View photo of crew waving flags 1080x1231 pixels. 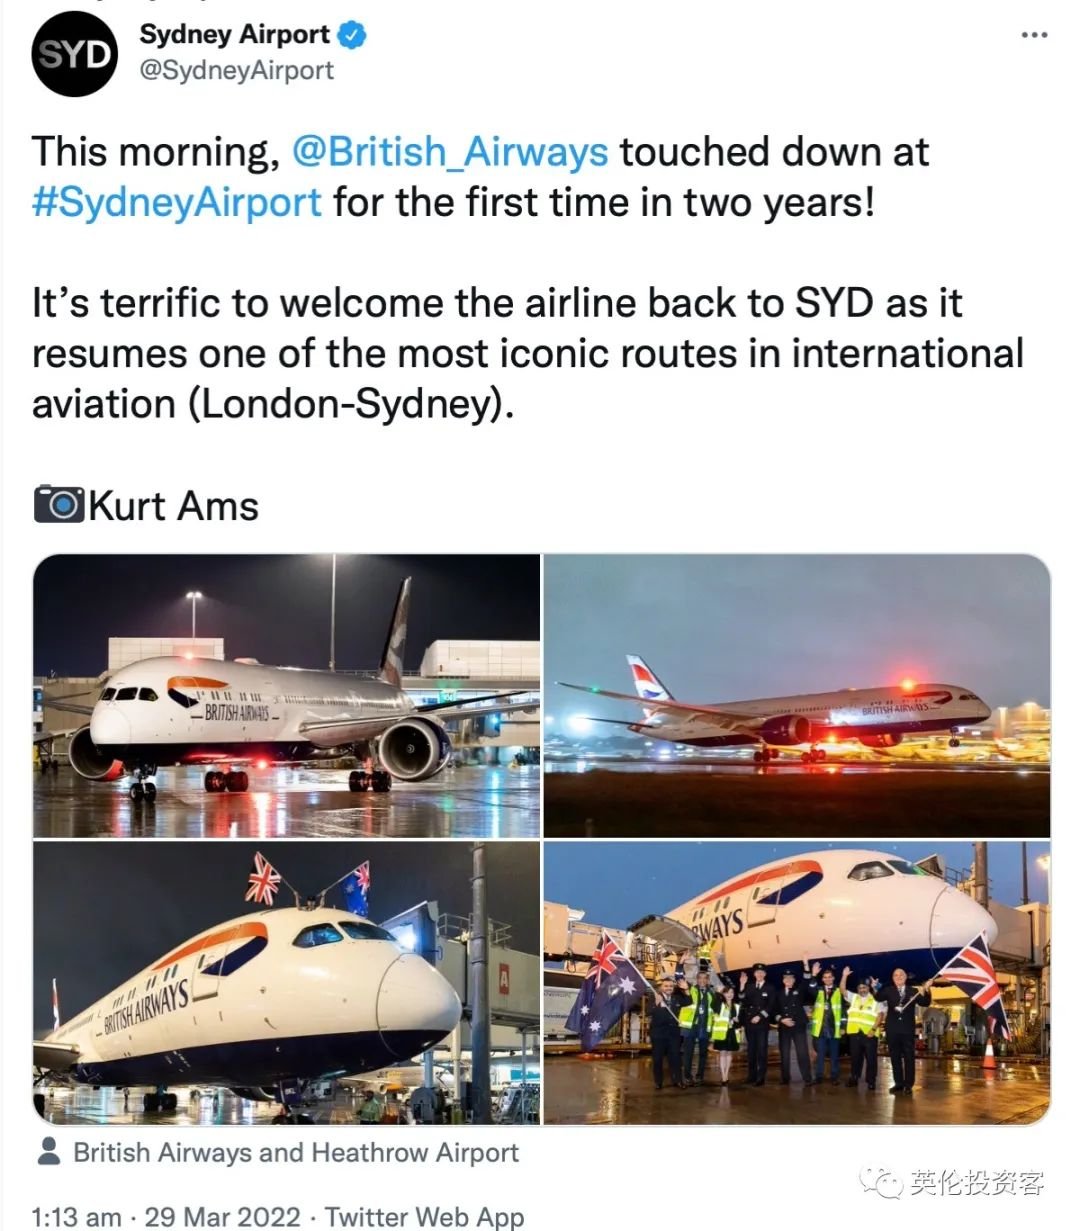tap(797, 983)
